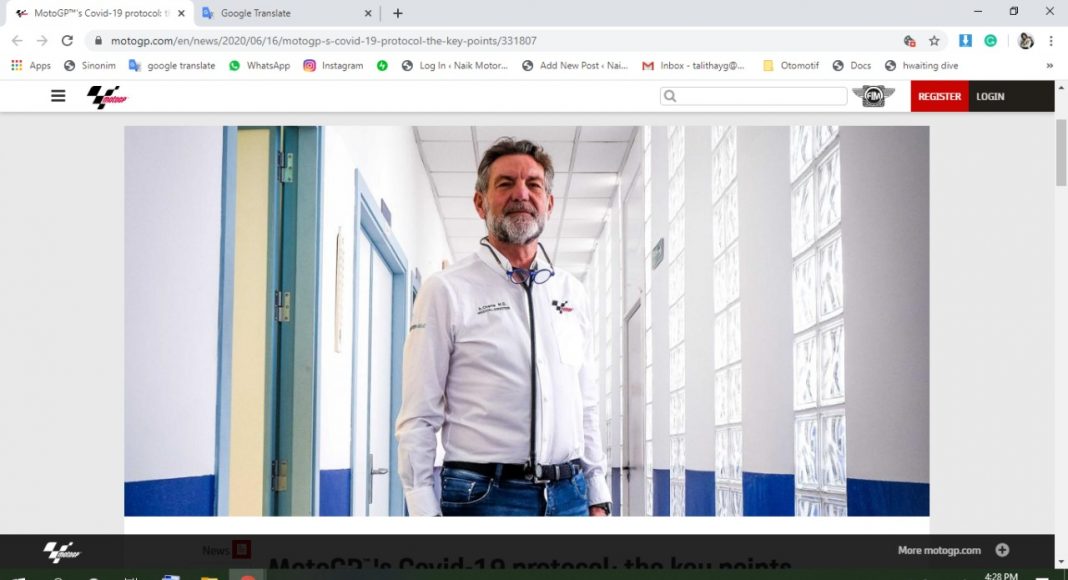Expand the More motogp.com plus button
1068x580 pixels.
[x=1002, y=550]
